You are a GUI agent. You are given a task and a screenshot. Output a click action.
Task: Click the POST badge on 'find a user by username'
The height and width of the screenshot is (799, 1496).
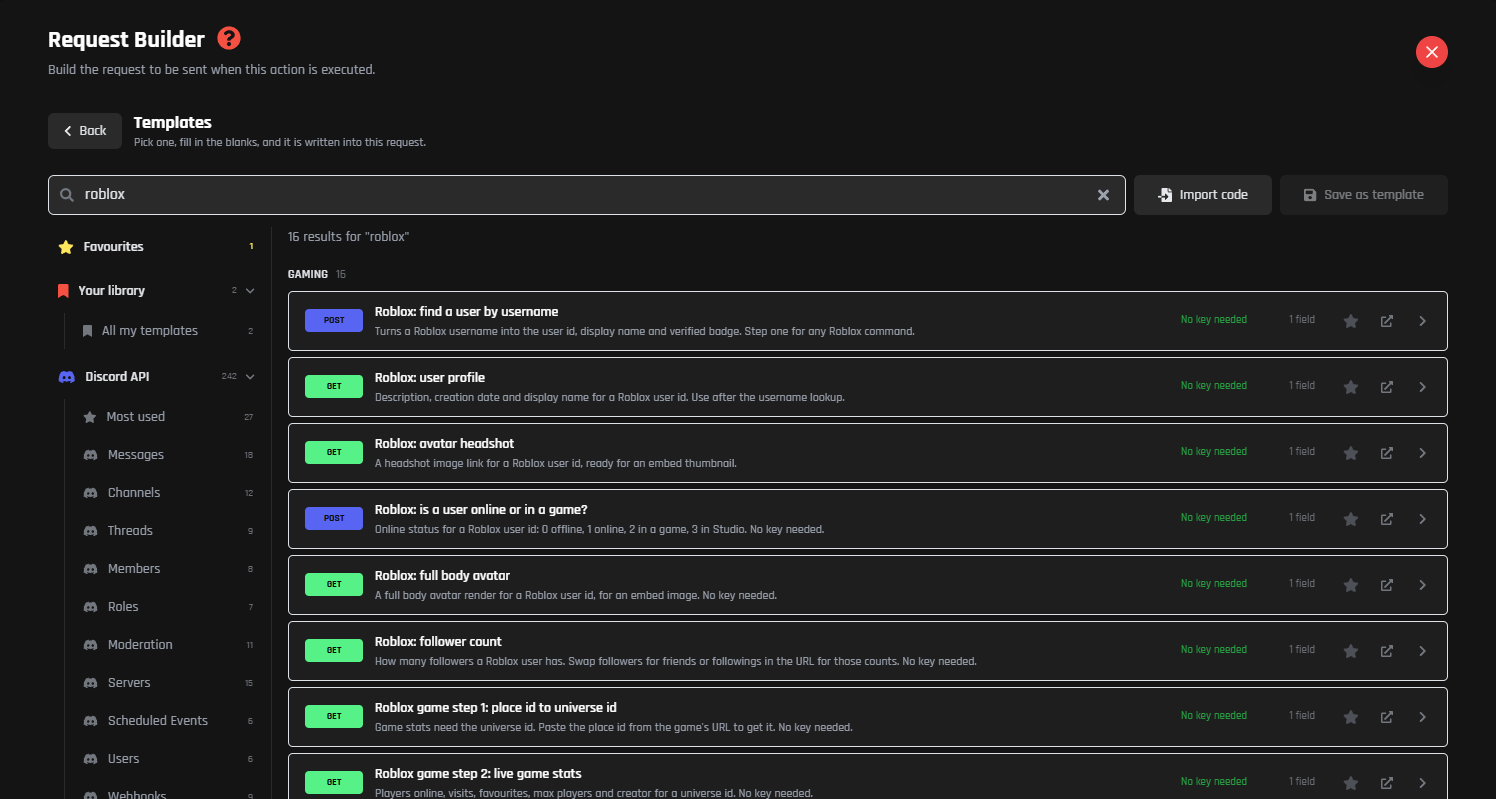(x=334, y=321)
